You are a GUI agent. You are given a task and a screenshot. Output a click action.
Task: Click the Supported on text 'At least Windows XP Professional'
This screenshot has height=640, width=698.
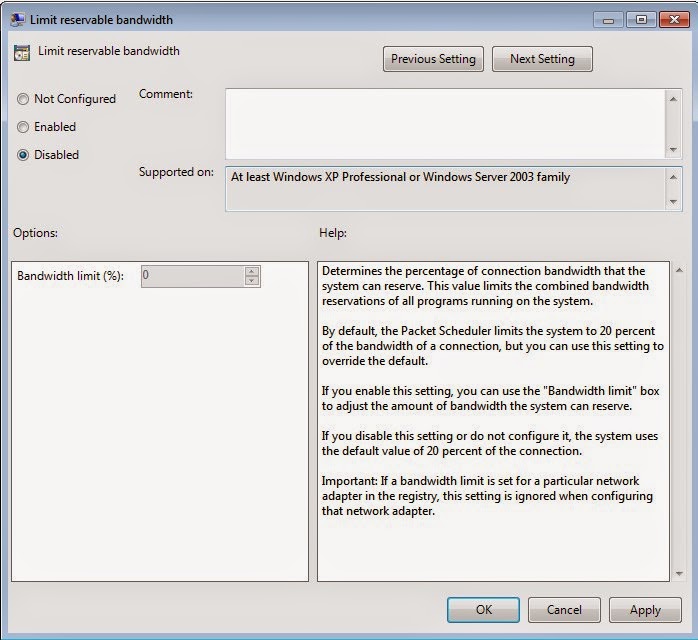[318, 177]
